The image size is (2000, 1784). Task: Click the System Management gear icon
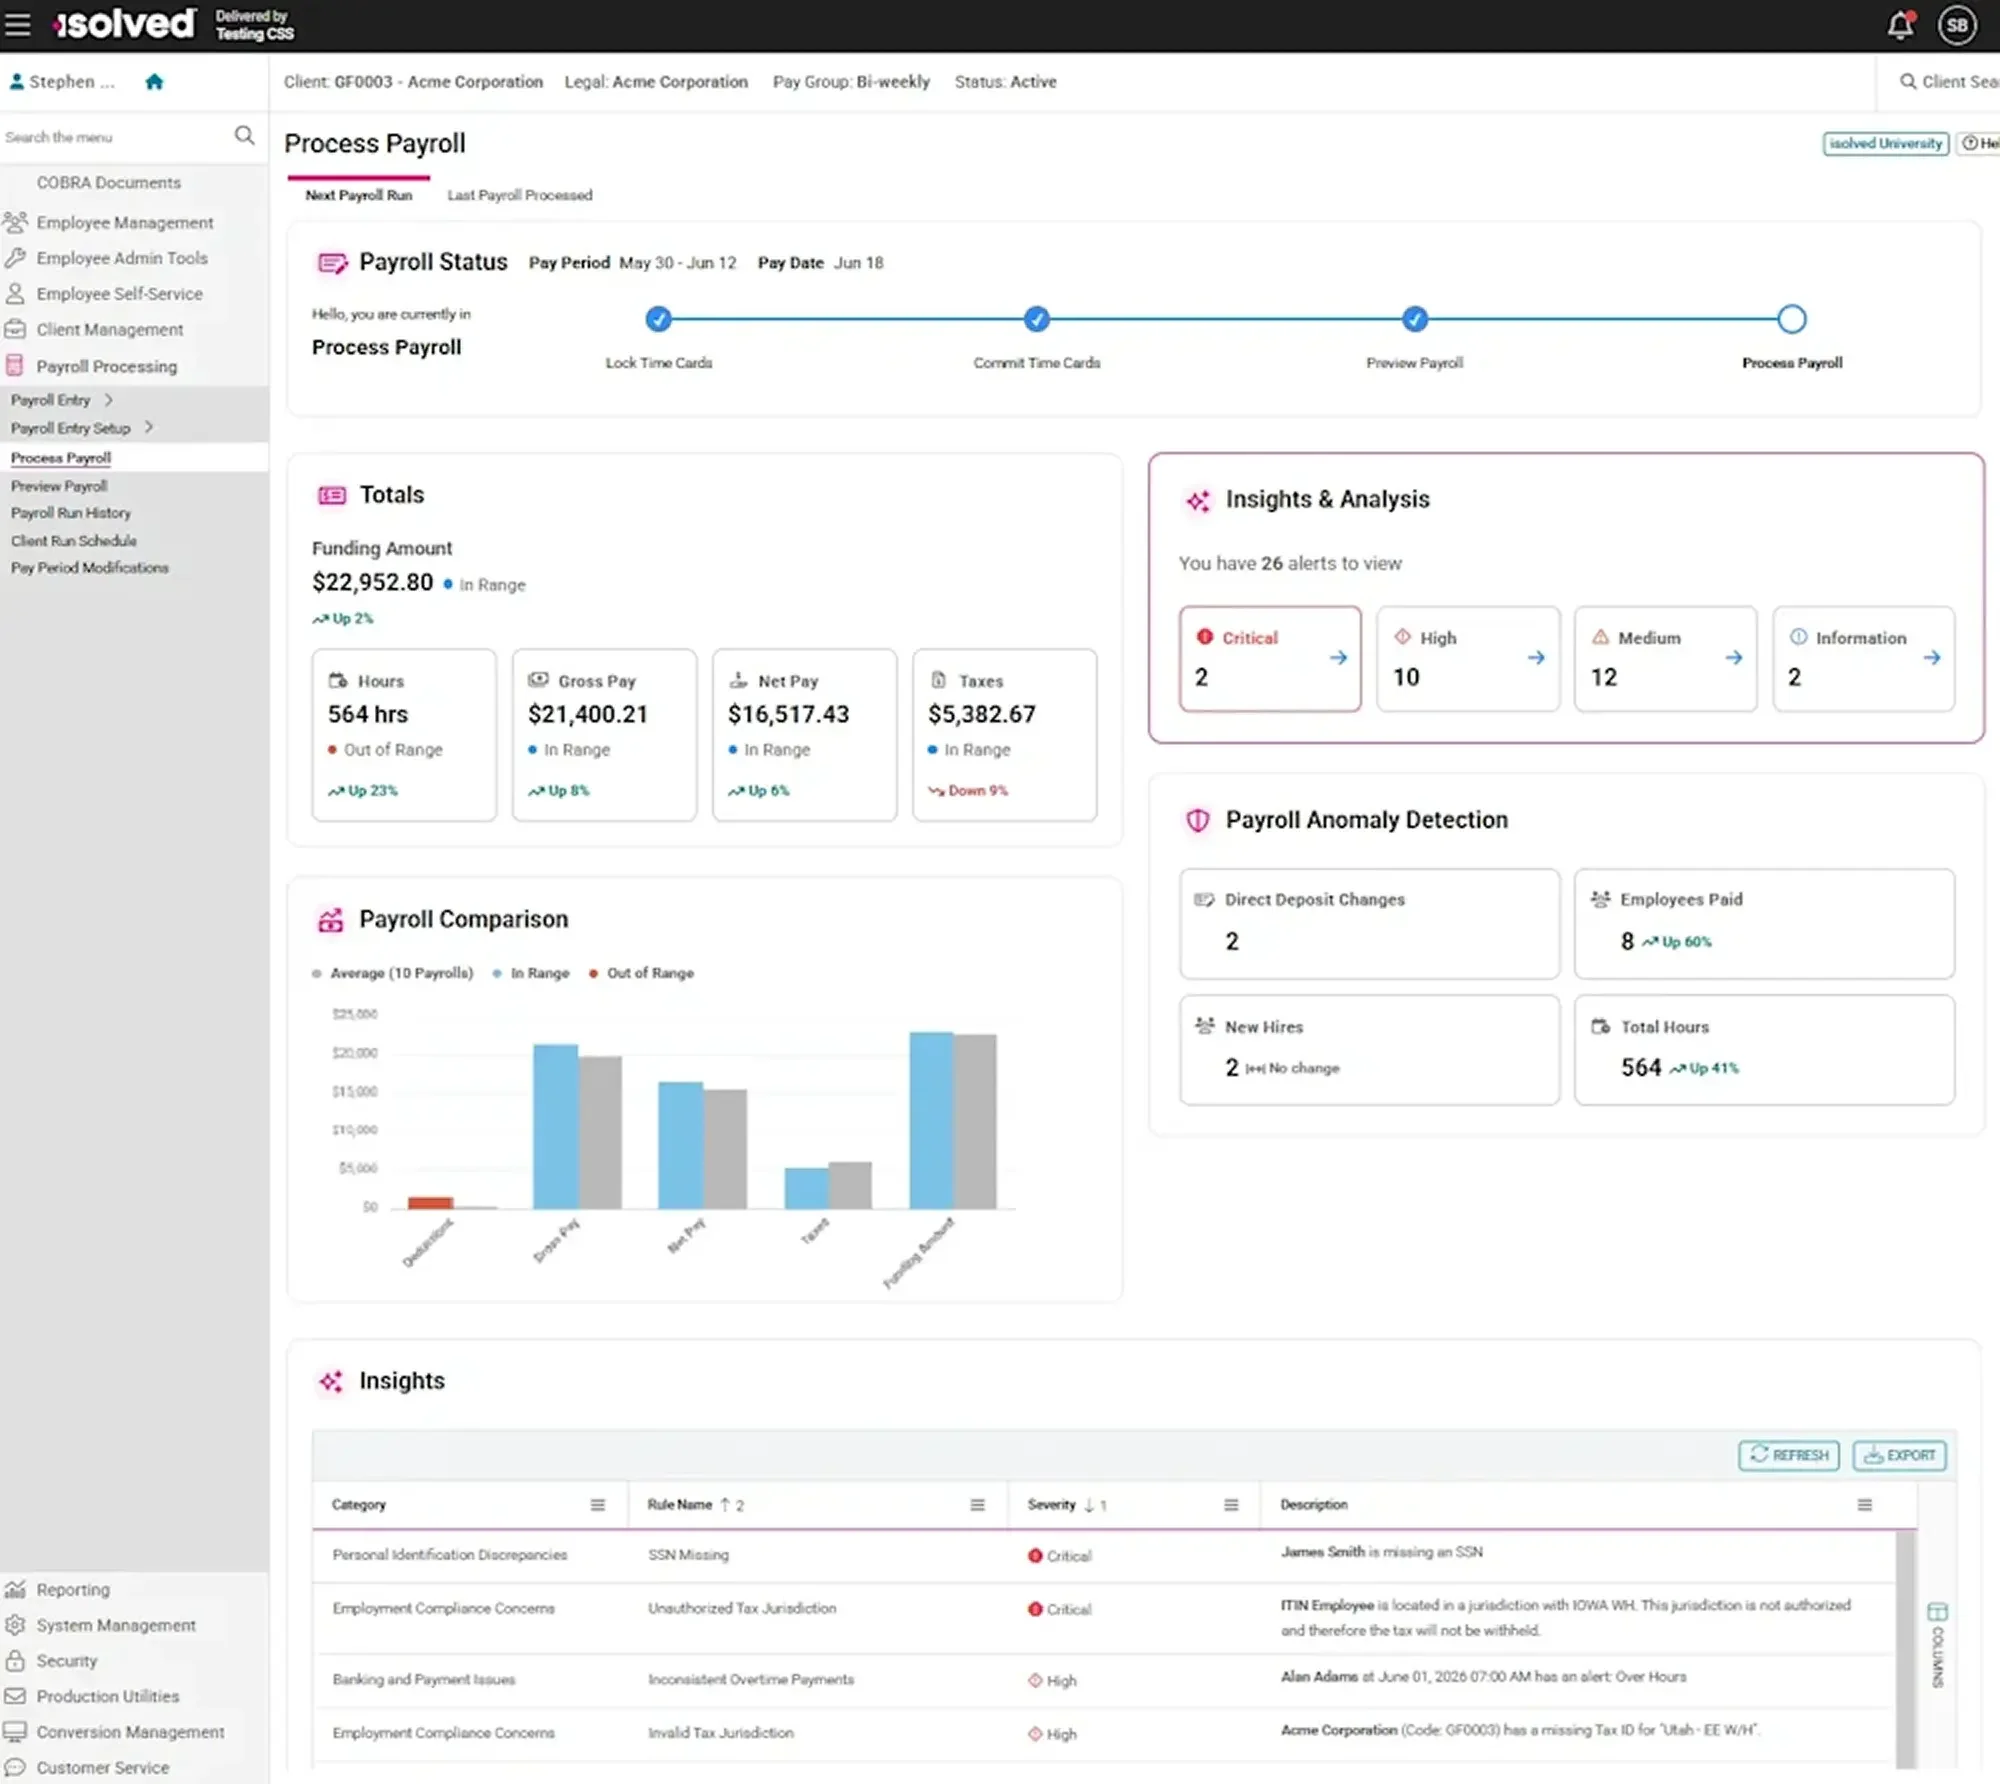pos(15,1625)
